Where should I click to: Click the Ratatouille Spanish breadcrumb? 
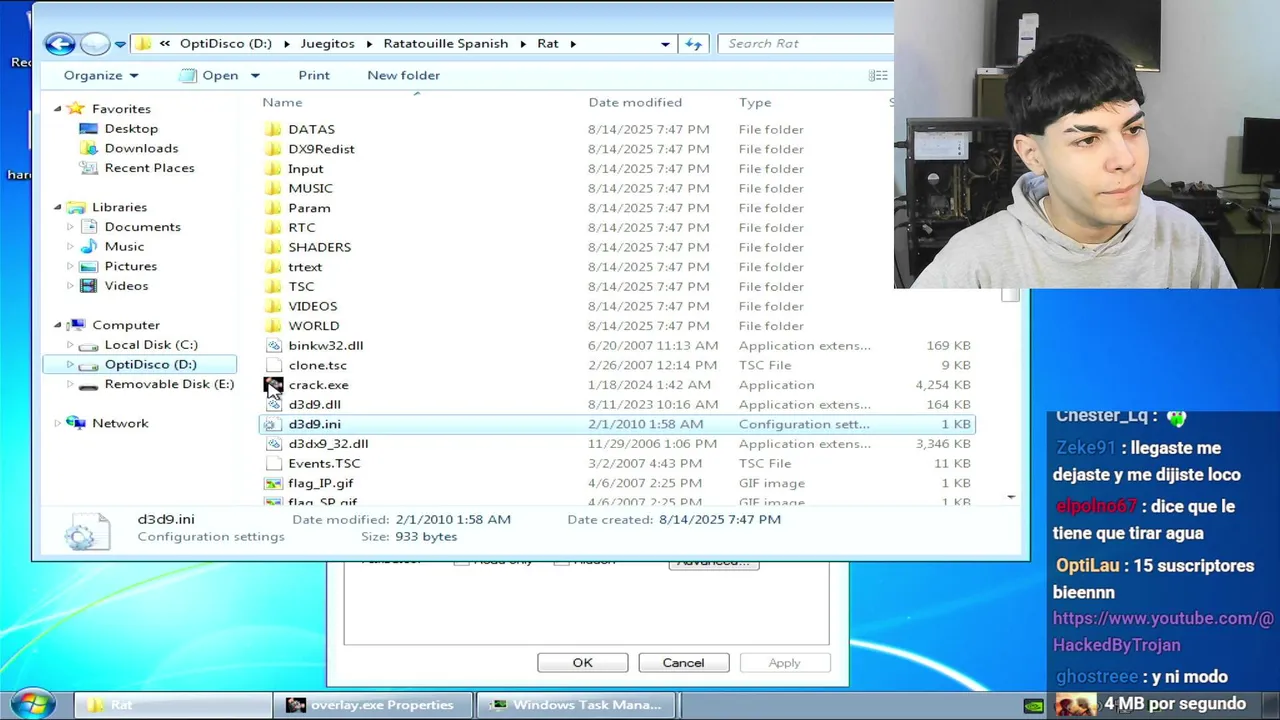[446, 44]
